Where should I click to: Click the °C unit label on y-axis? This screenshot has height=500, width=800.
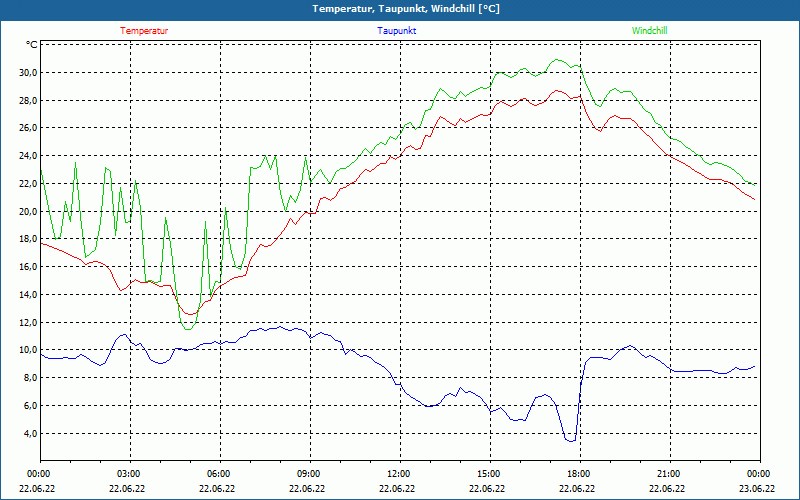tap(32, 45)
